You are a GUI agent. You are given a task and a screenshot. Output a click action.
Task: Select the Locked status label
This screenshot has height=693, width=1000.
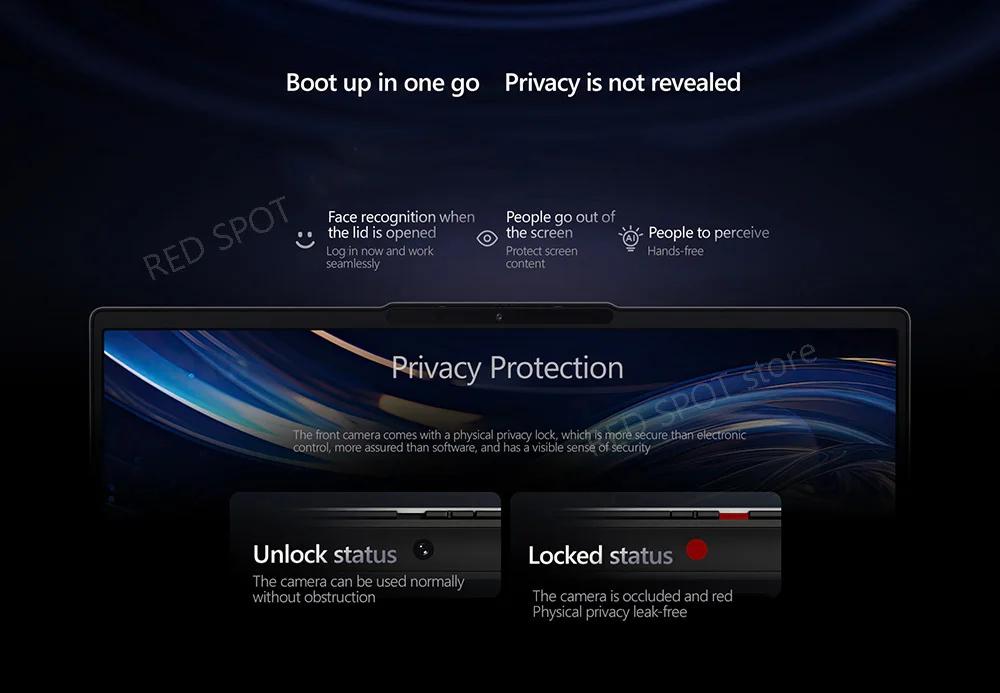click(600, 556)
